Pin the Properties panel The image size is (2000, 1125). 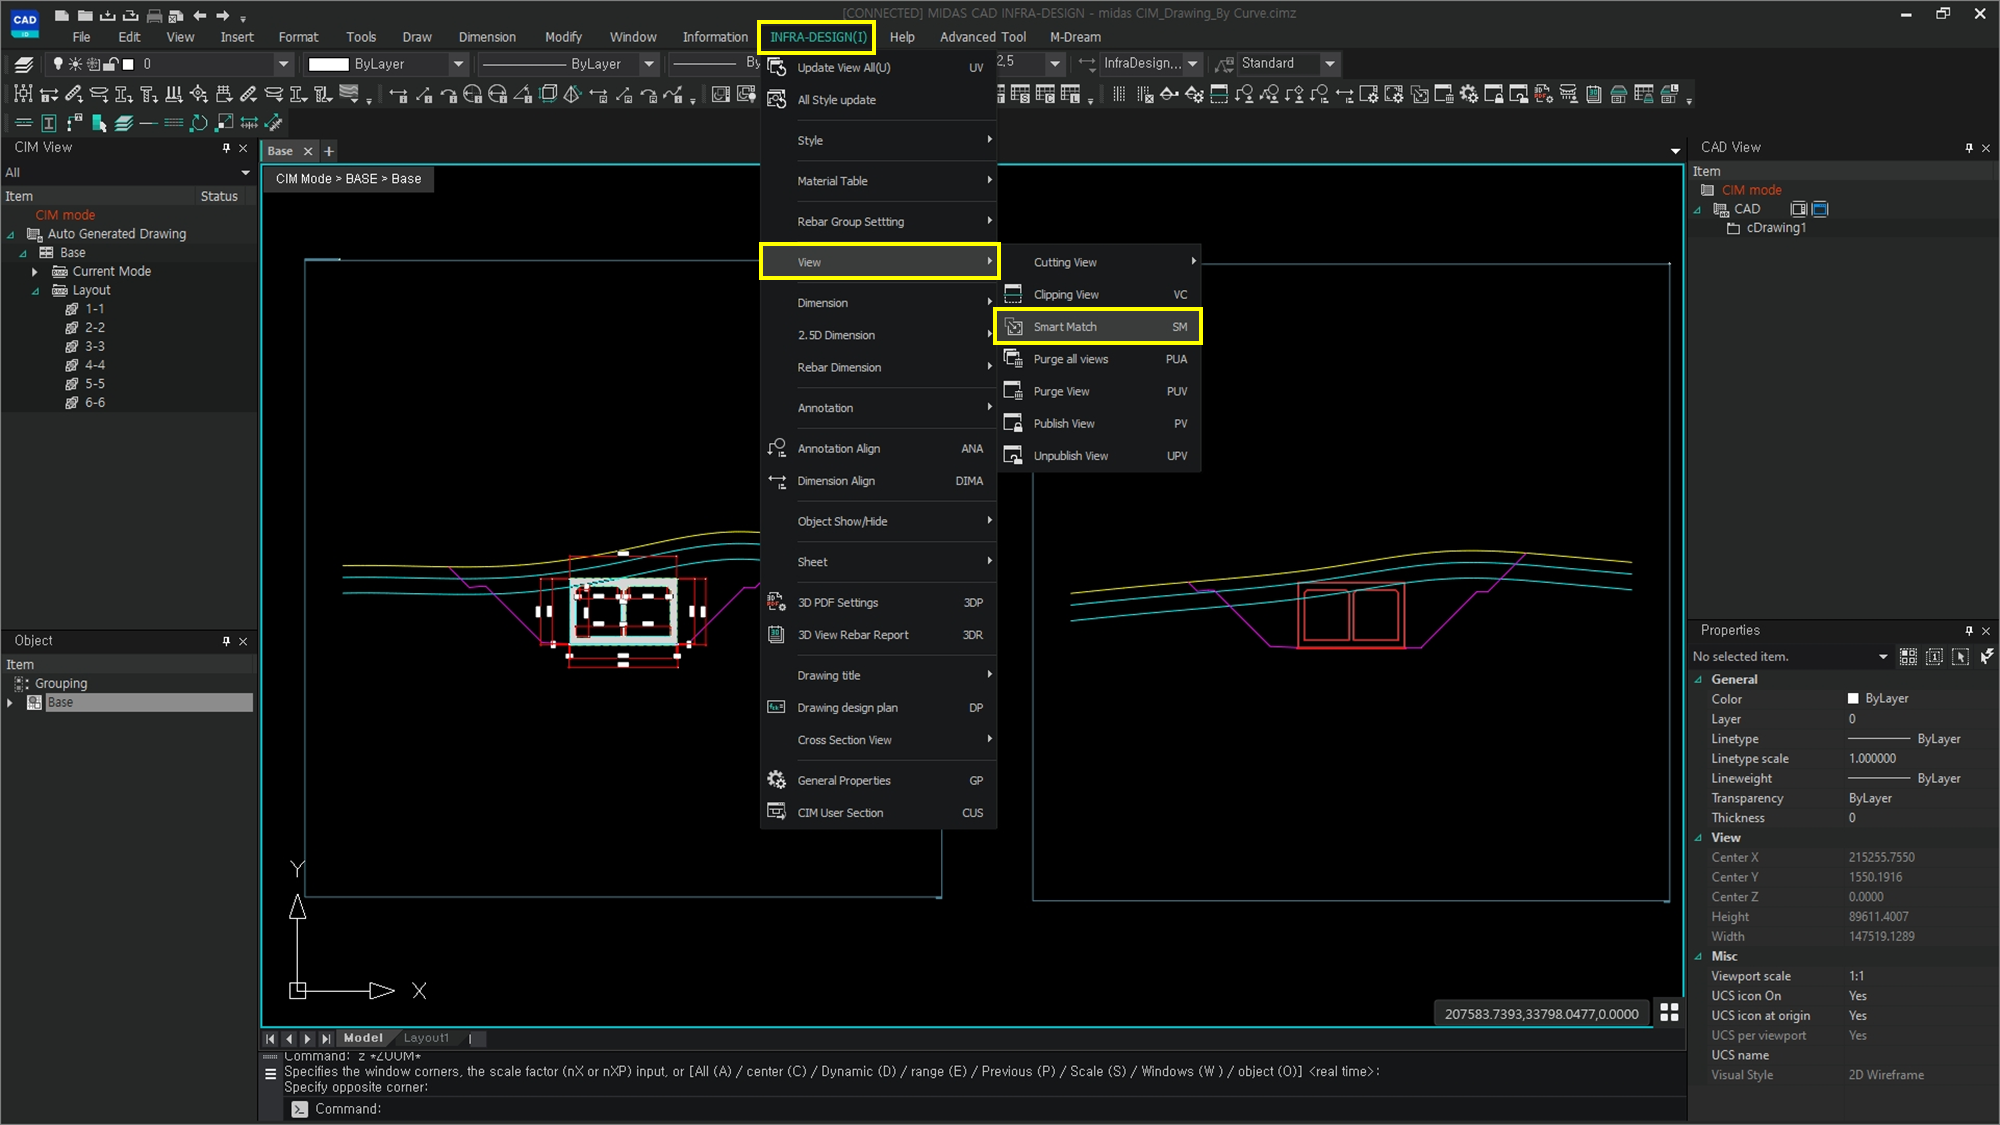click(x=1969, y=631)
